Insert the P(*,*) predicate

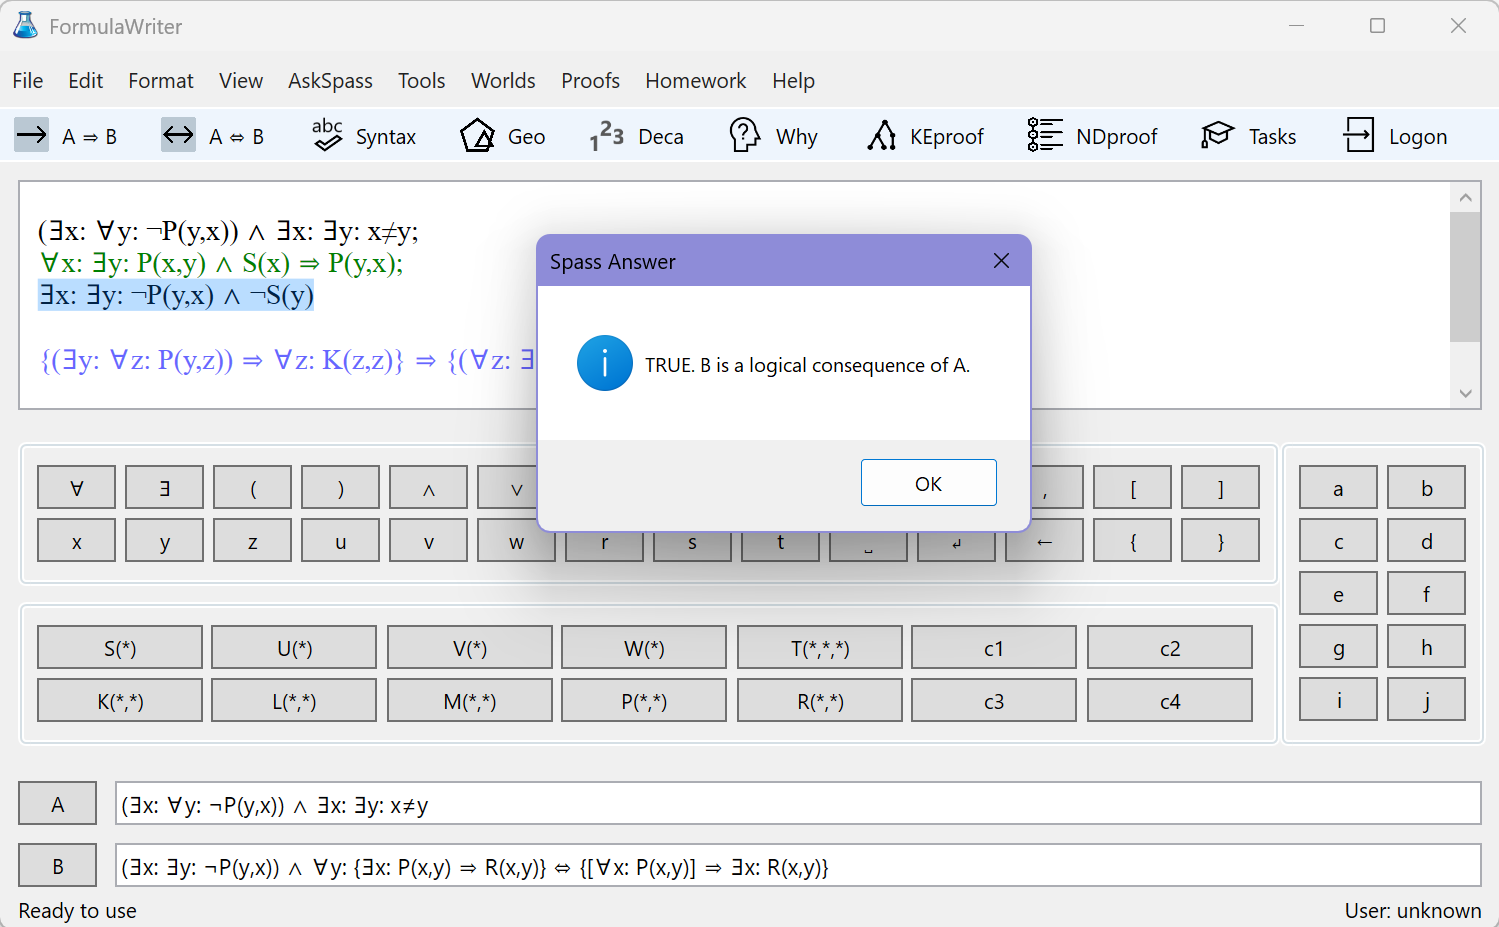pos(644,701)
